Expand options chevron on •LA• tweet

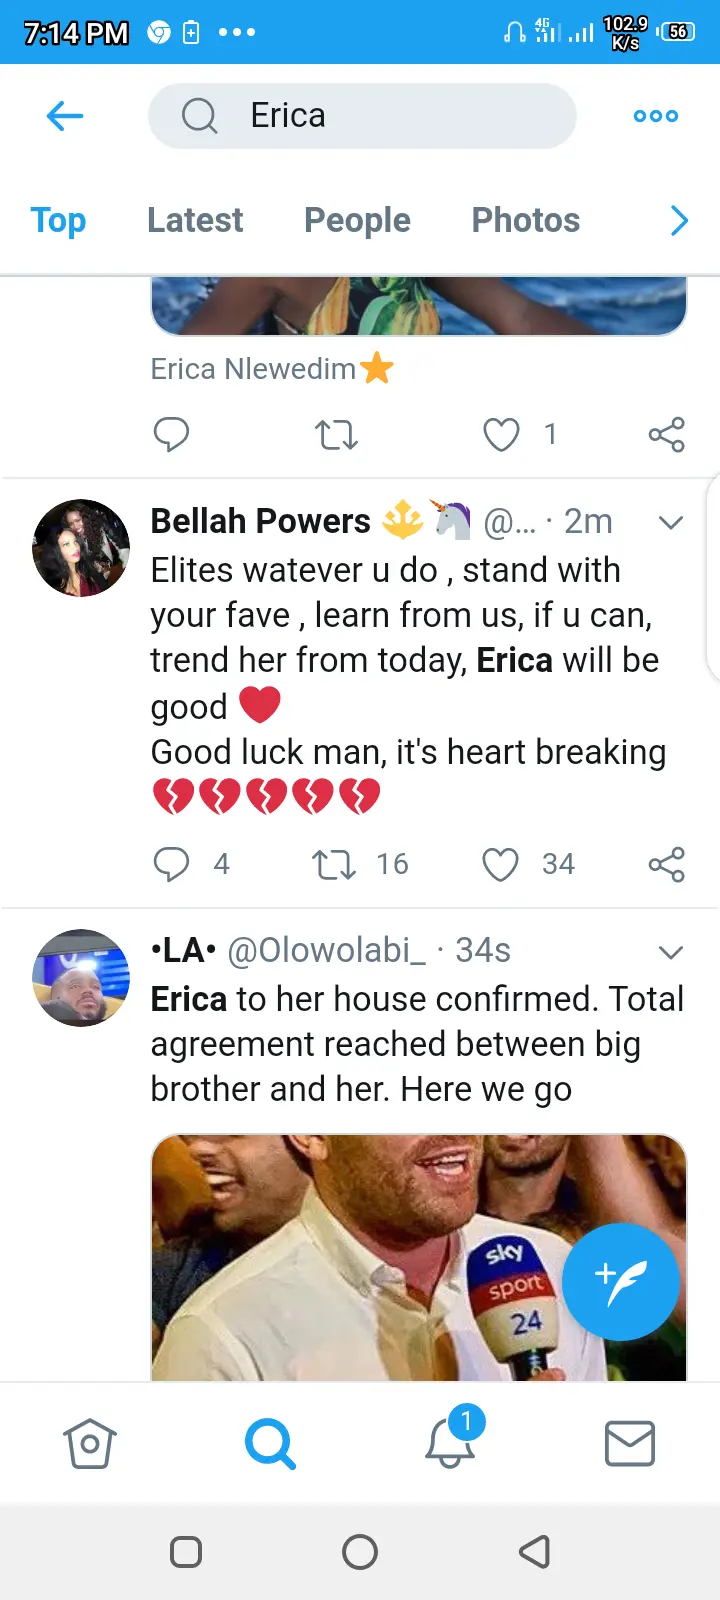click(671, 952)
